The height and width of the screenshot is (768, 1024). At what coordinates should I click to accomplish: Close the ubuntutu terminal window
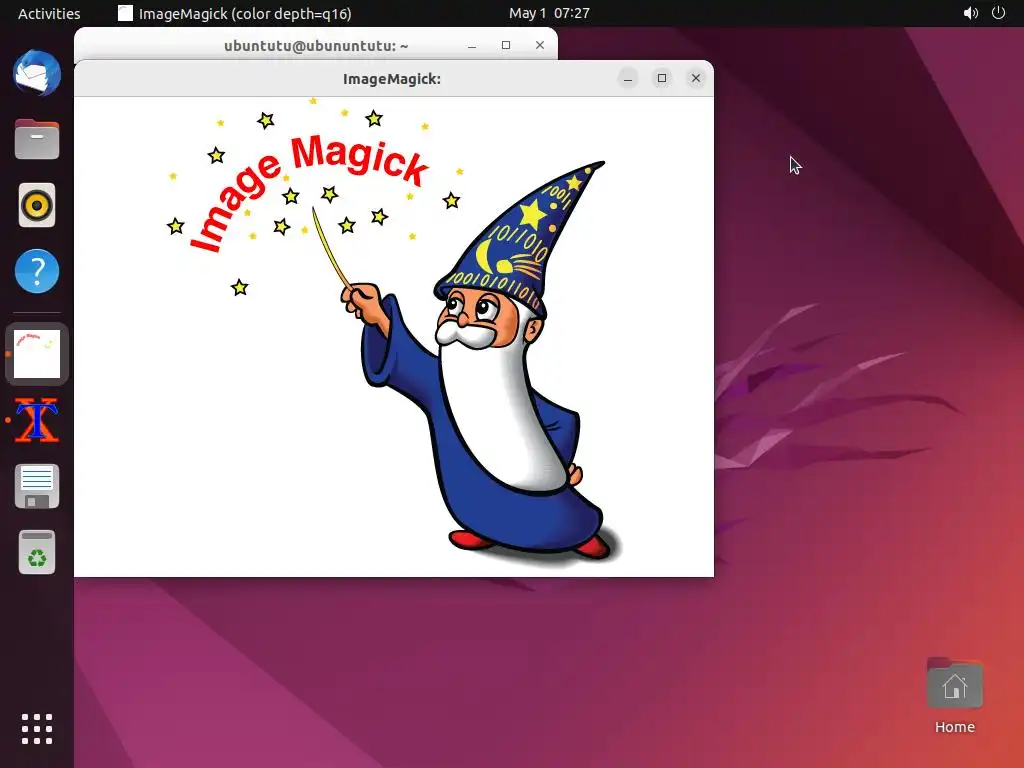click(539, 45)
